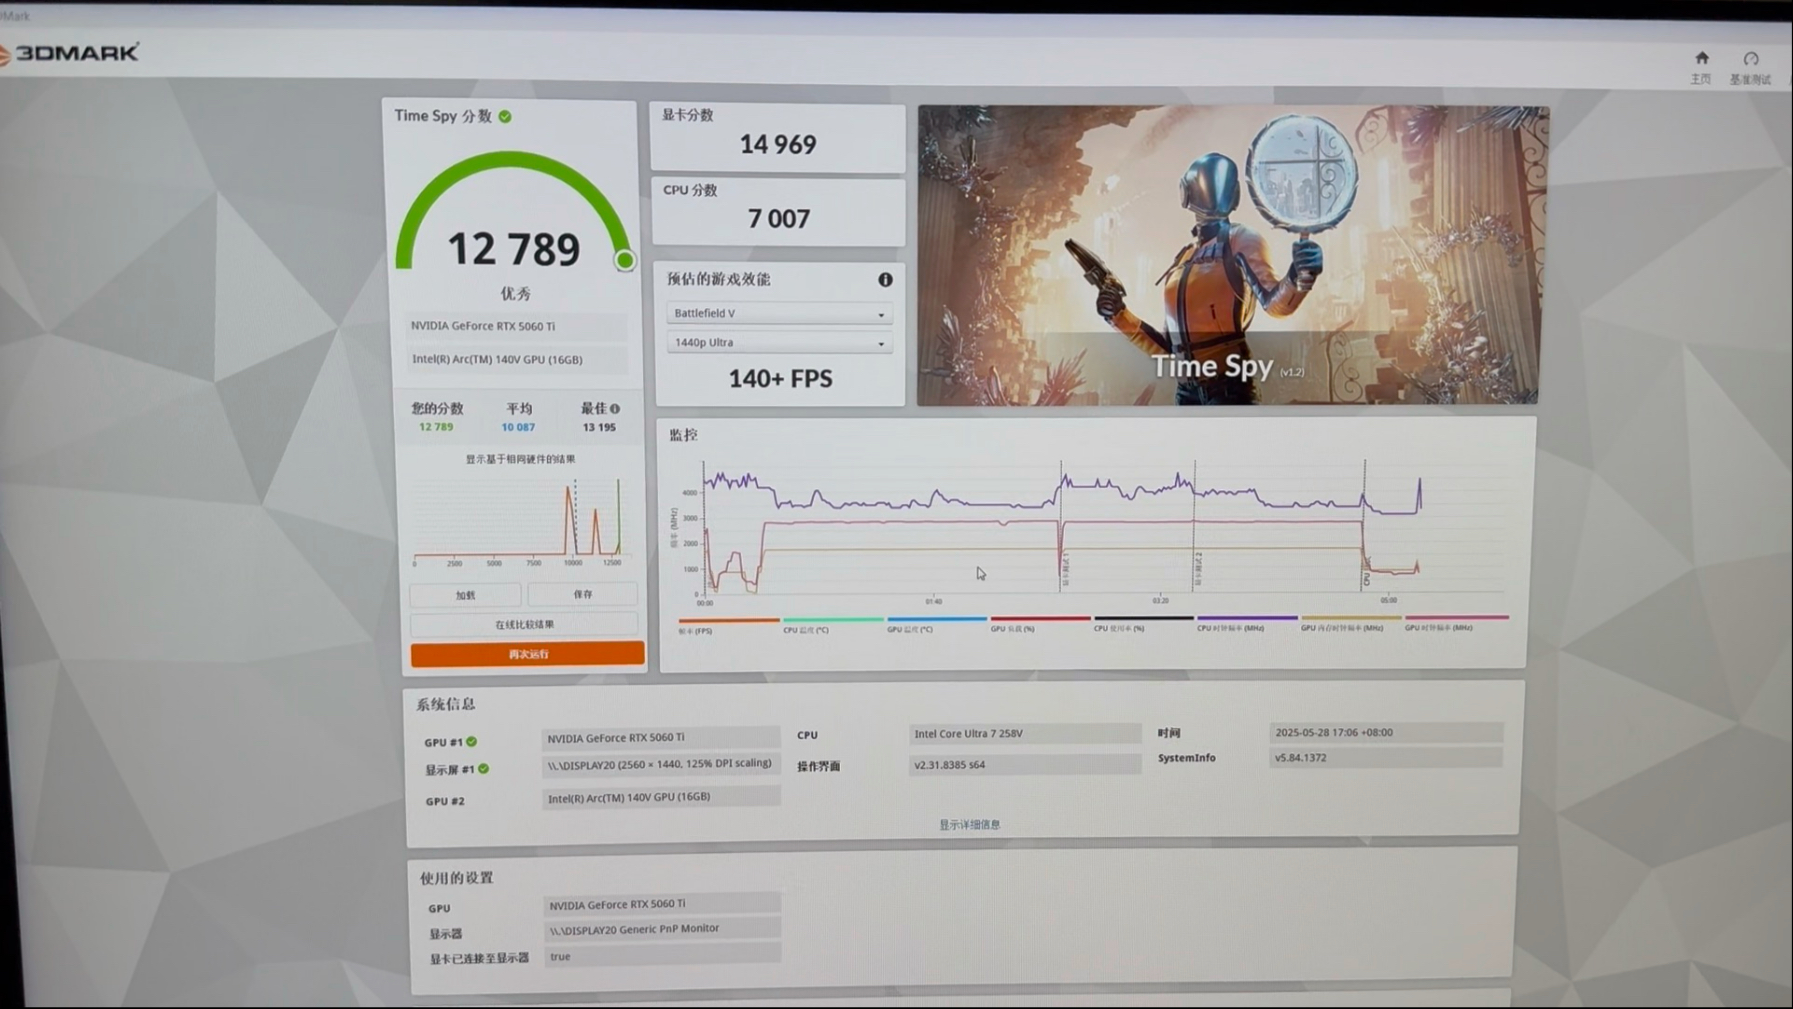Click the 平均 average score 10 087
This screenshot has width=1793, height=1009.
click(x=518, y=427)
